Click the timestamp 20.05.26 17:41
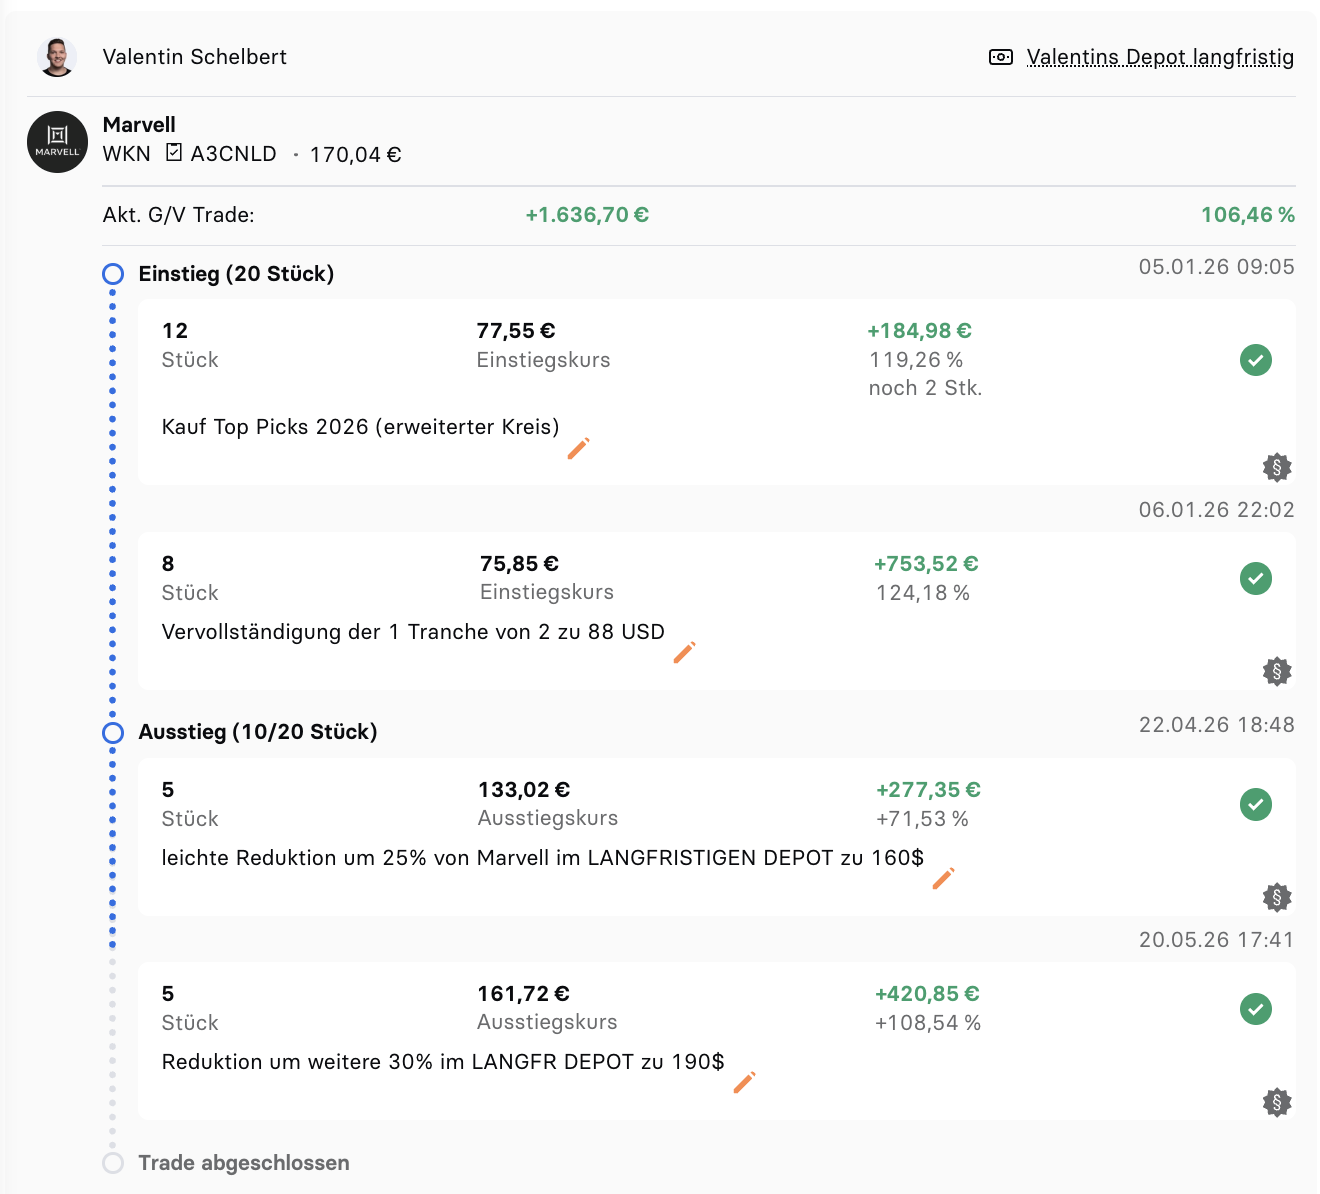This screenshot has height=1194, width=1320. (x=1217, y=940)
